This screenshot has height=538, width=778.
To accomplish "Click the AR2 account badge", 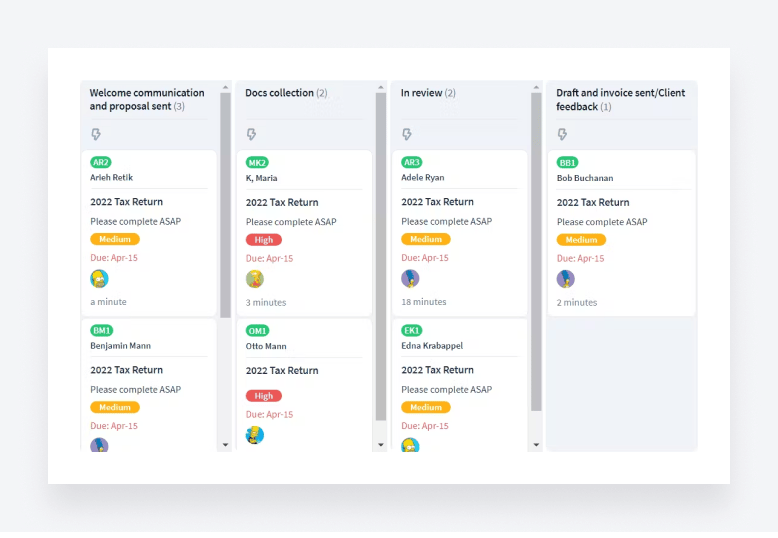I will tap(101, 162).
